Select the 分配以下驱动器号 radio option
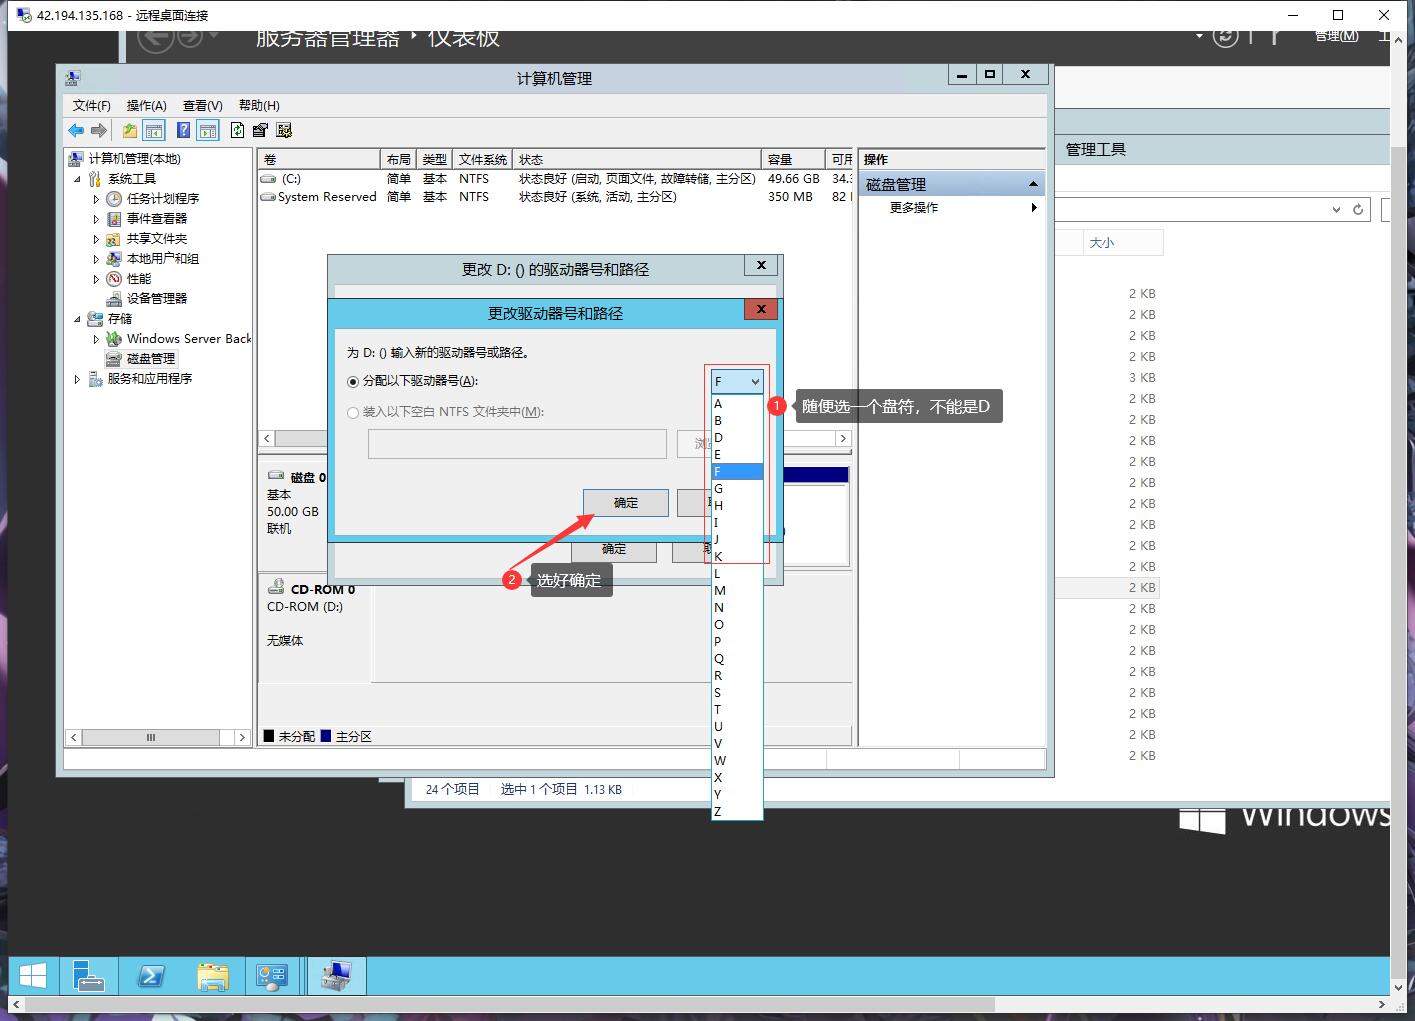 click(353, 381)
